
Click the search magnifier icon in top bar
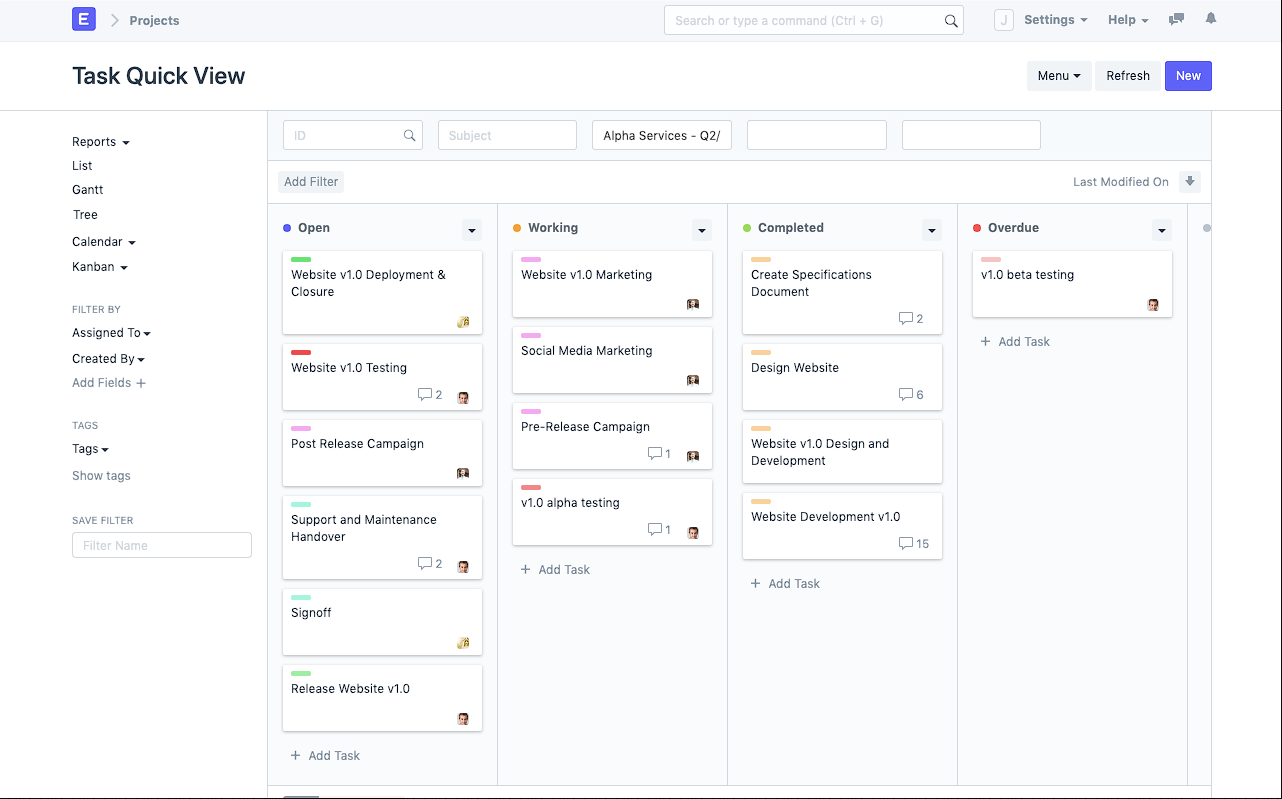point(951,21)
